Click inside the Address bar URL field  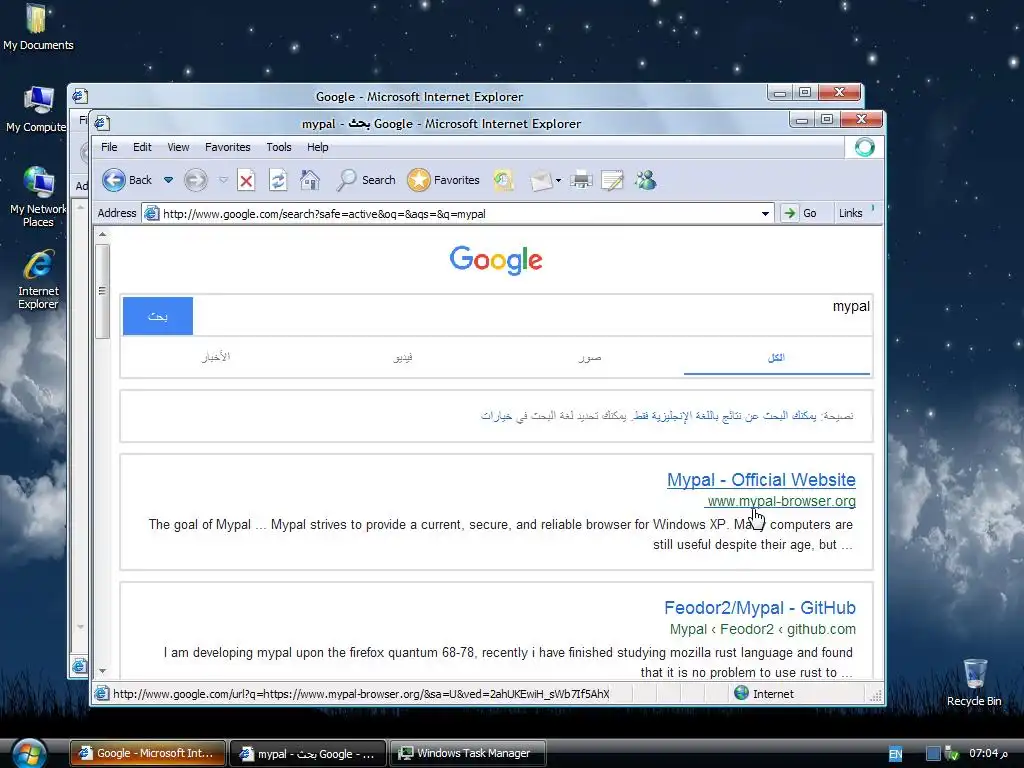click(457, 214)
